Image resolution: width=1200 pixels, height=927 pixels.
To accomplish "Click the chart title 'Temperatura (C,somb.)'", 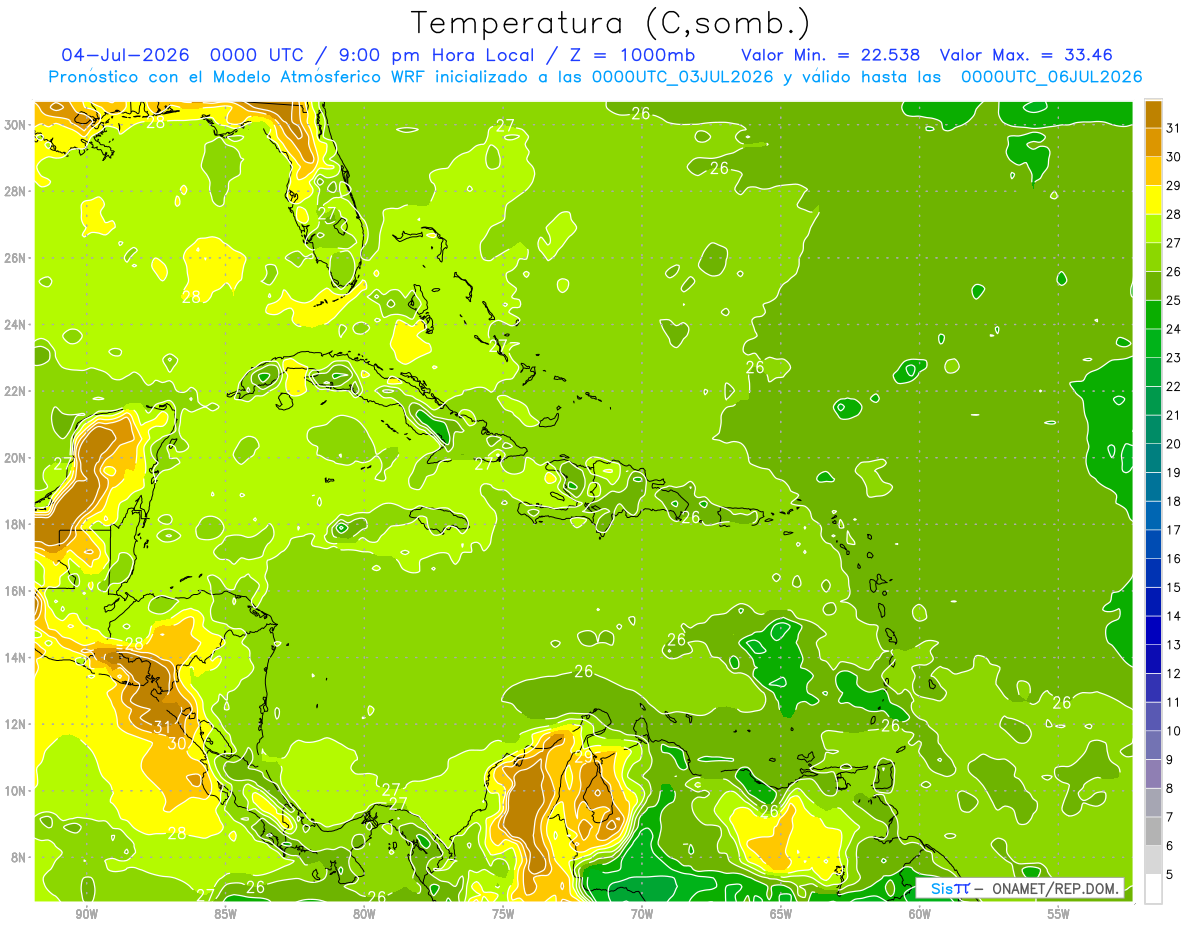I will click(611, 23).
